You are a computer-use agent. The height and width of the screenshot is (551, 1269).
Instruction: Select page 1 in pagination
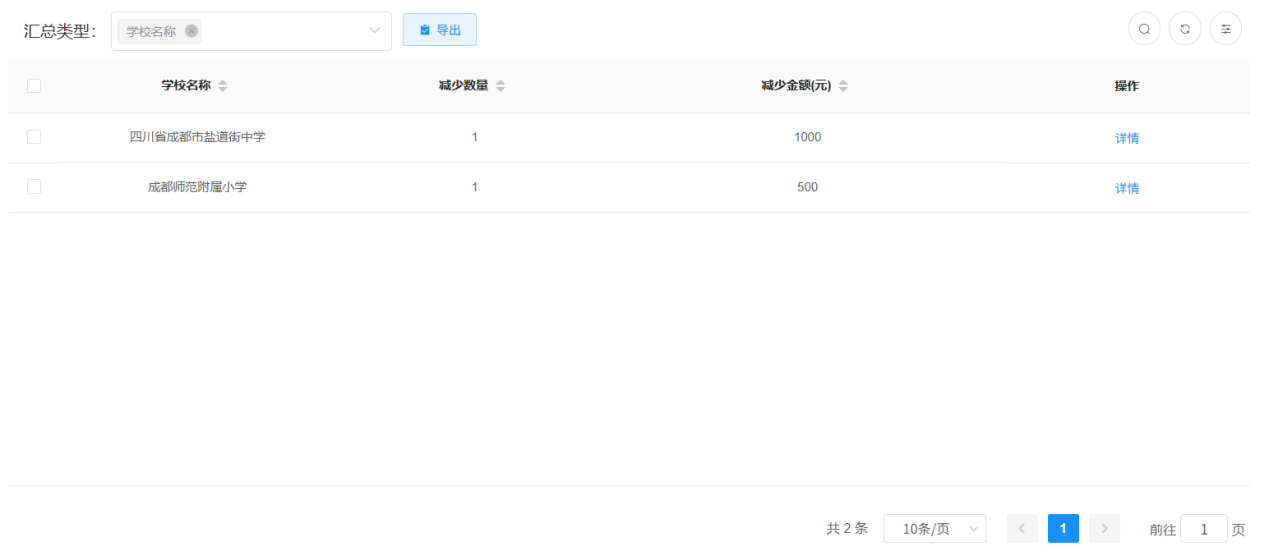tap(1063, 528)
